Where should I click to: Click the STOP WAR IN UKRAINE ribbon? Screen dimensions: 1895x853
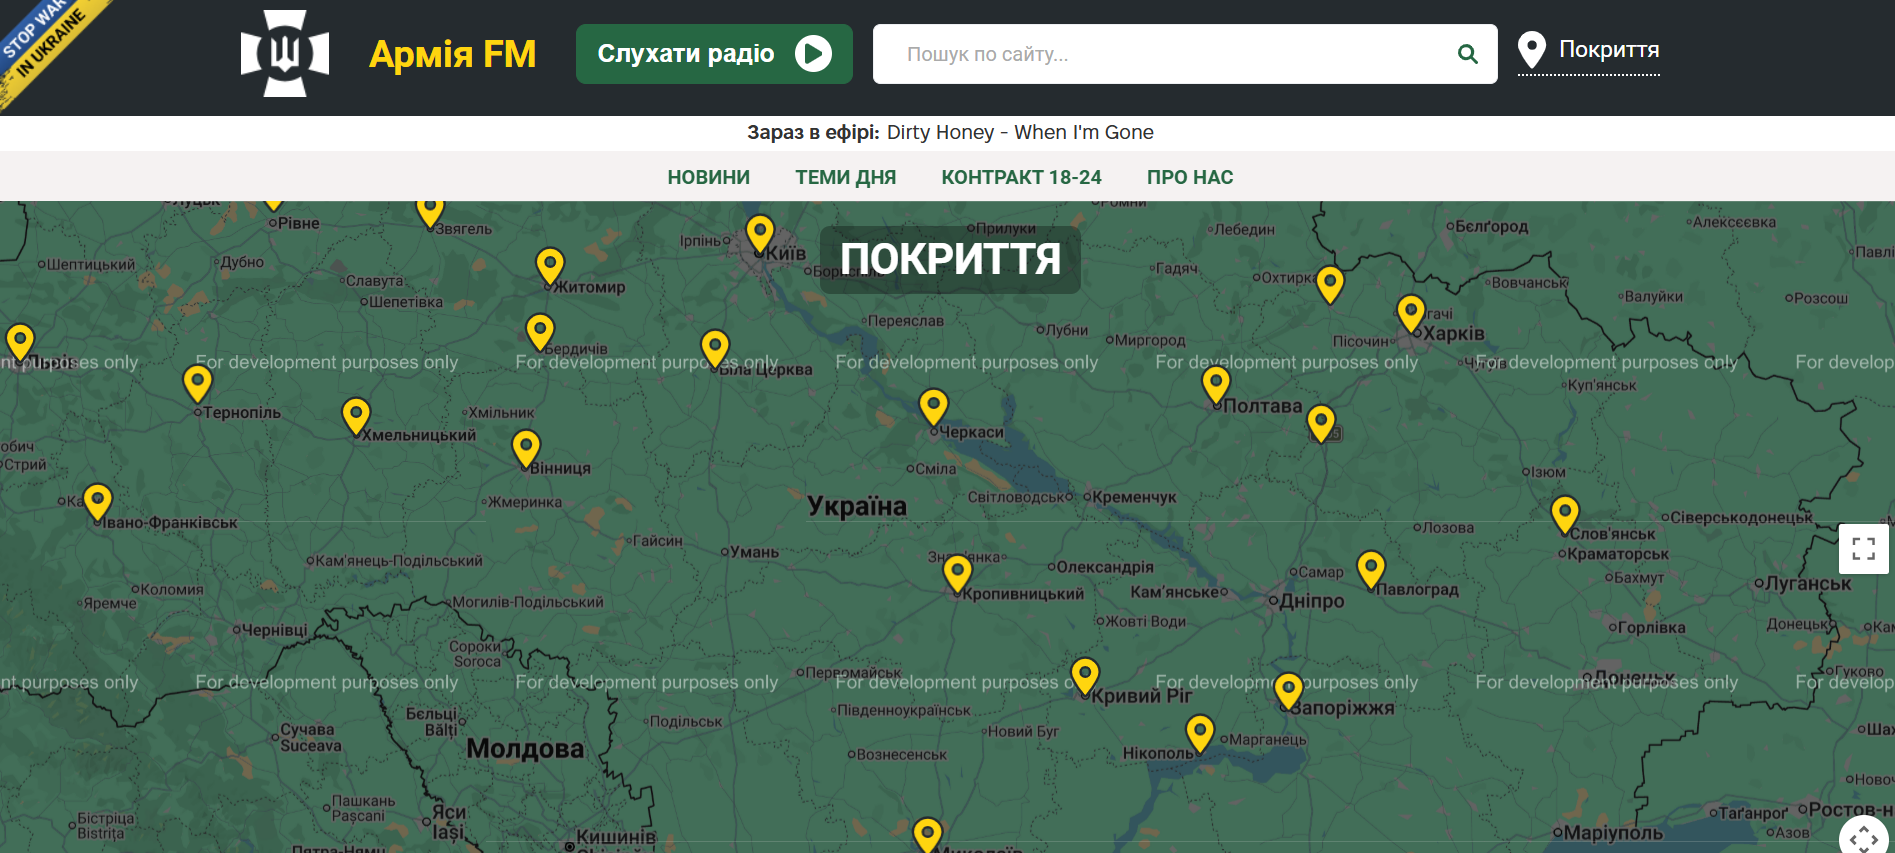coord(45,40)
